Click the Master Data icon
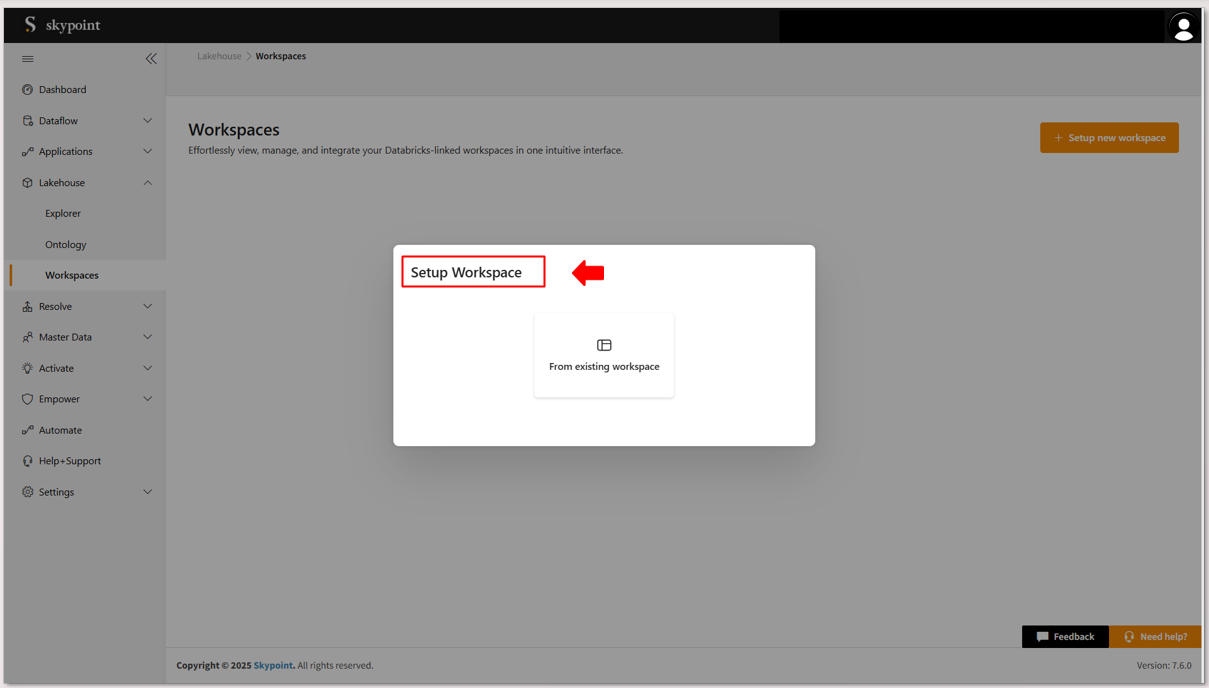 (x=28, y=338)
